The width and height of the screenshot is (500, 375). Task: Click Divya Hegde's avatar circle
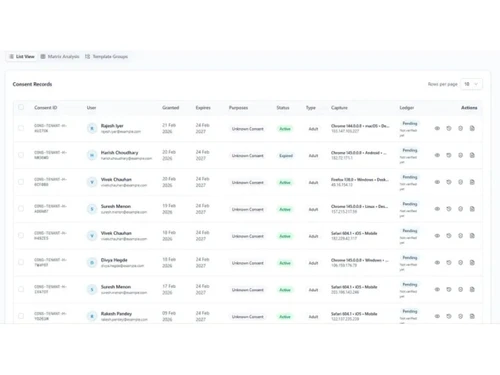pos(92,263)
